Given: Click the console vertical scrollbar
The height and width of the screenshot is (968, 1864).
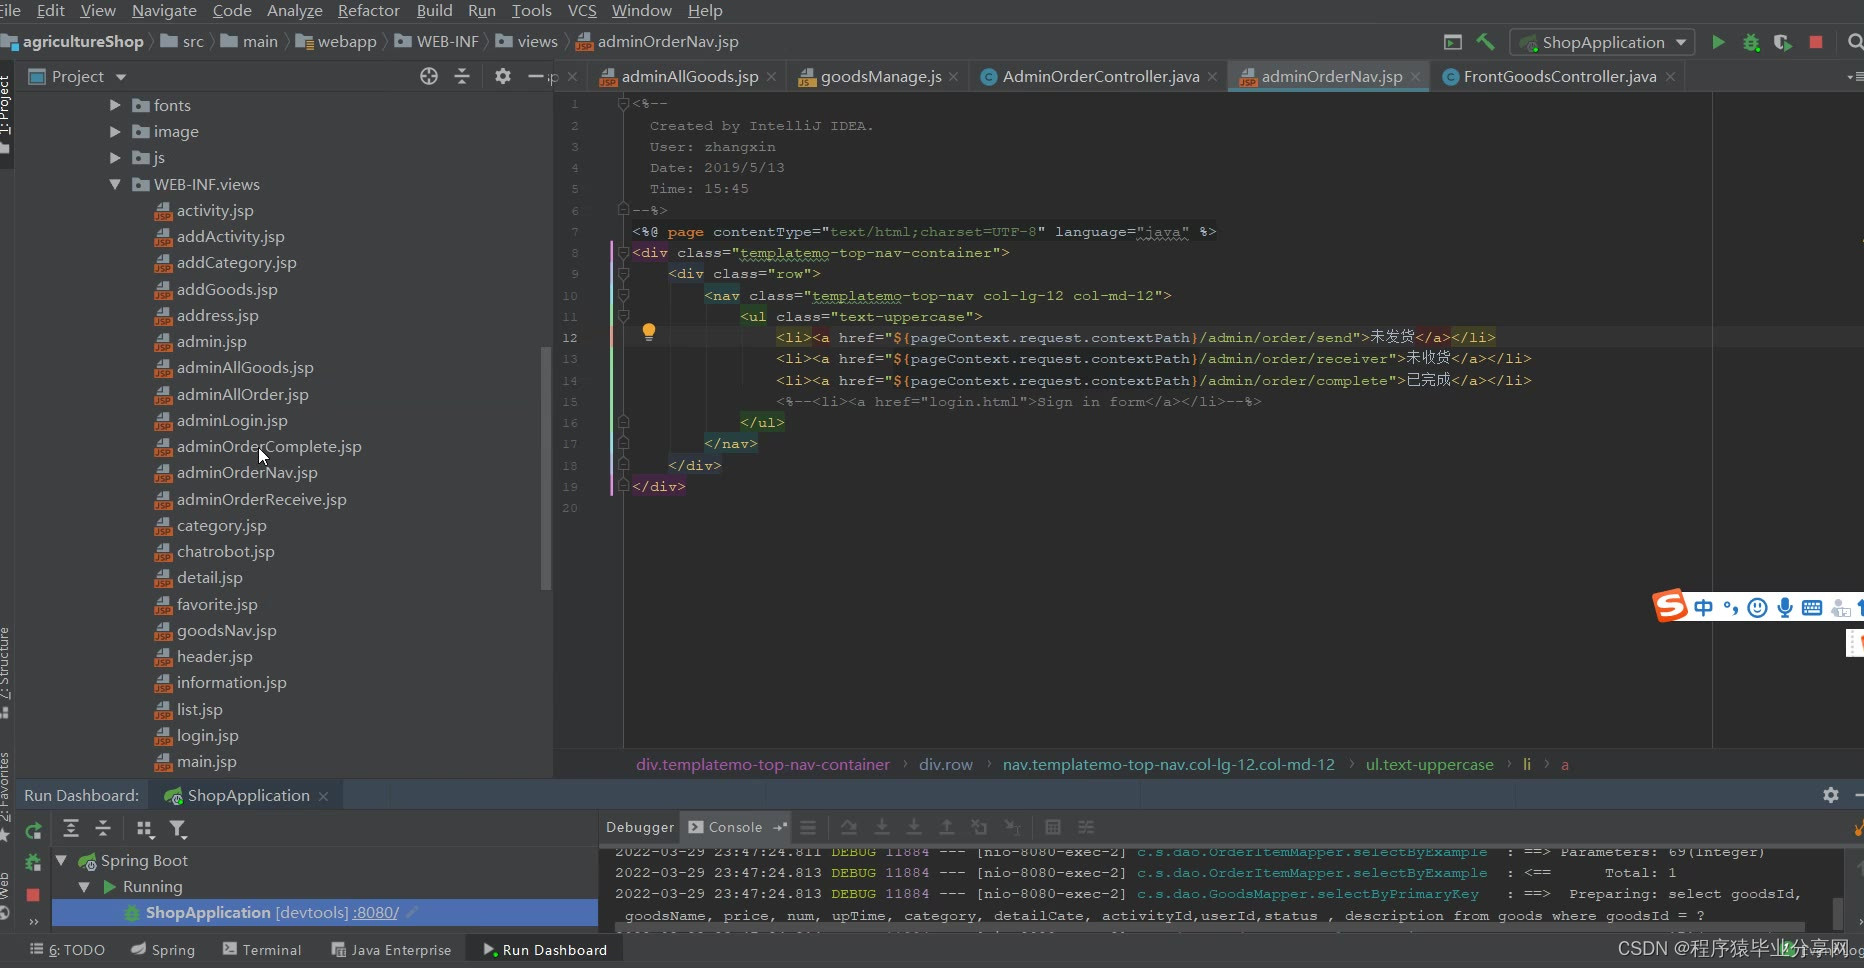Looking at the screenshot, I should point(1837,912).
